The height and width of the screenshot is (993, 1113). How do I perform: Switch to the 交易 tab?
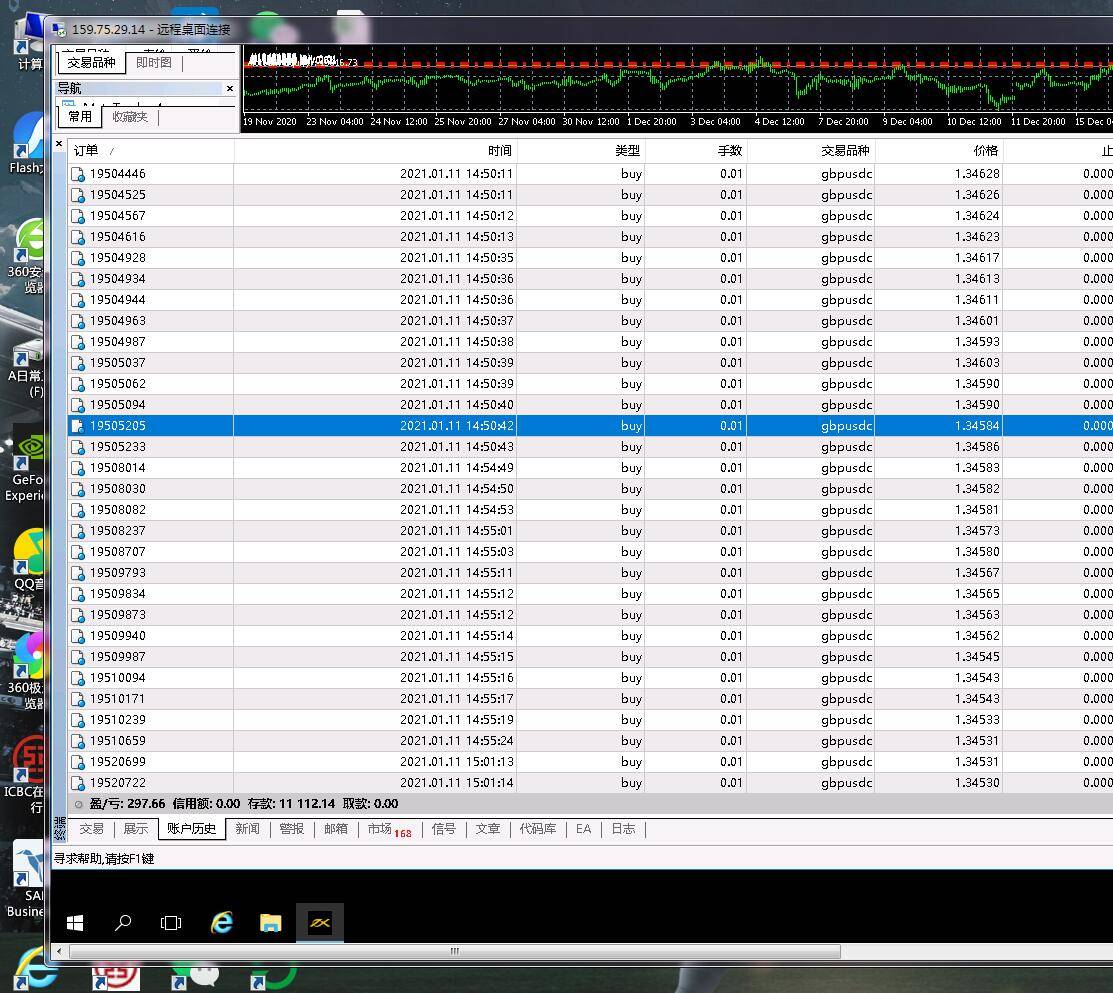(92, 829)
